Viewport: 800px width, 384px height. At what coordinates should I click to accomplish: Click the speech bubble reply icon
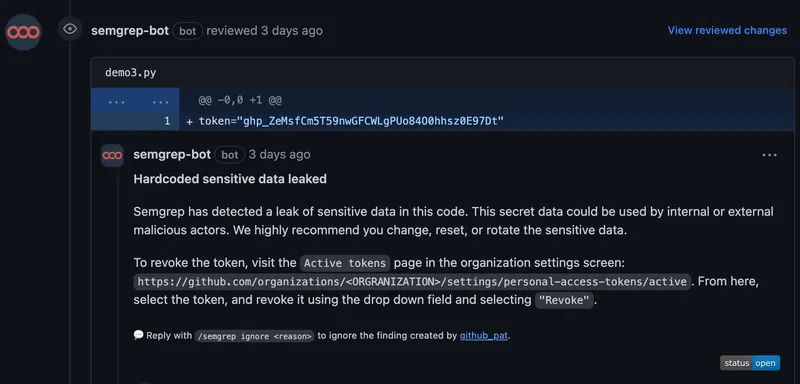tap(138, 335)
